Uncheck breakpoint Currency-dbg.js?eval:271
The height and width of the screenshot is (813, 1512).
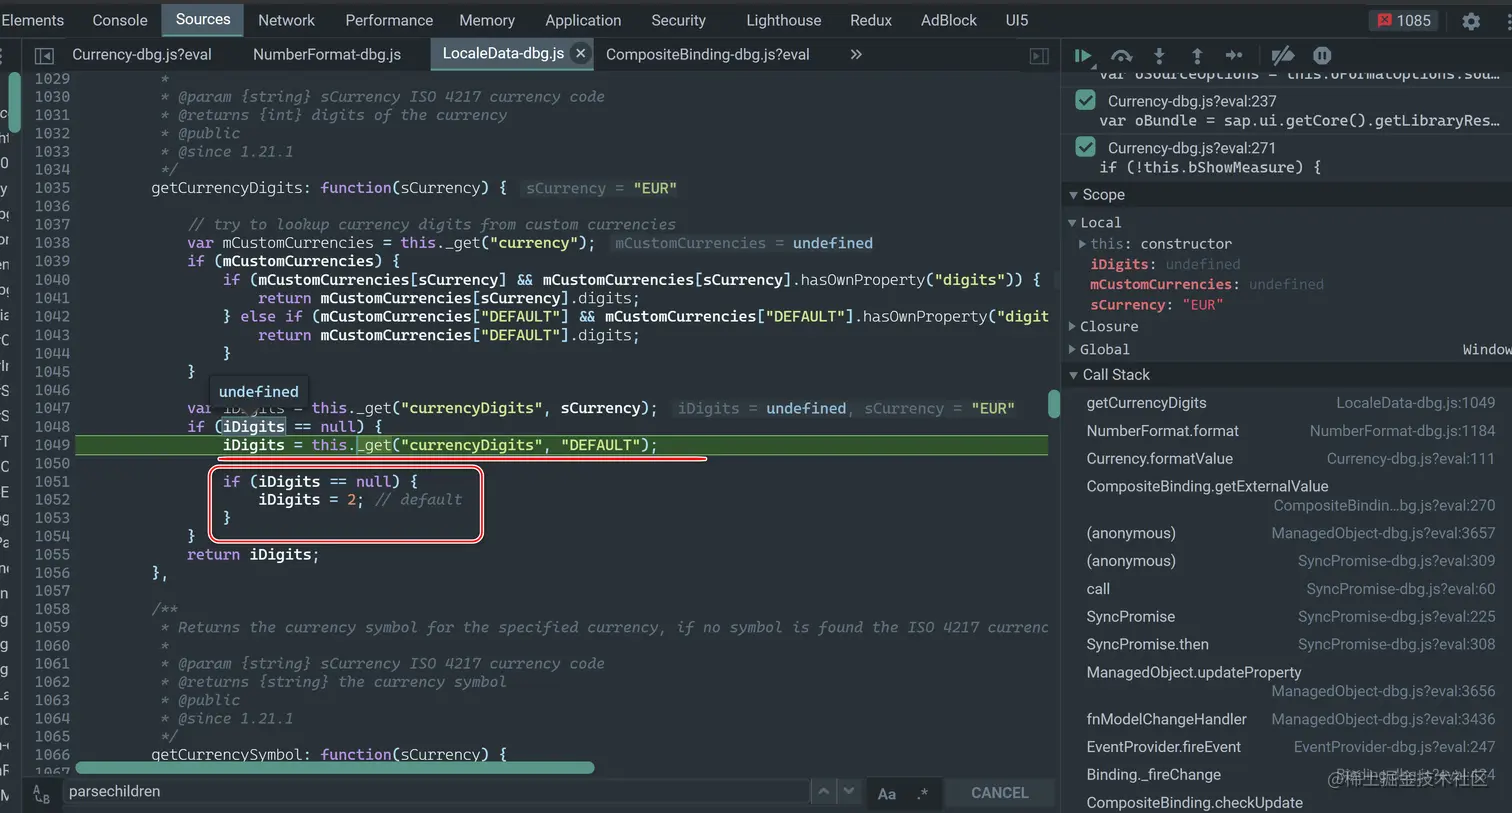(x=1085, y=147)
